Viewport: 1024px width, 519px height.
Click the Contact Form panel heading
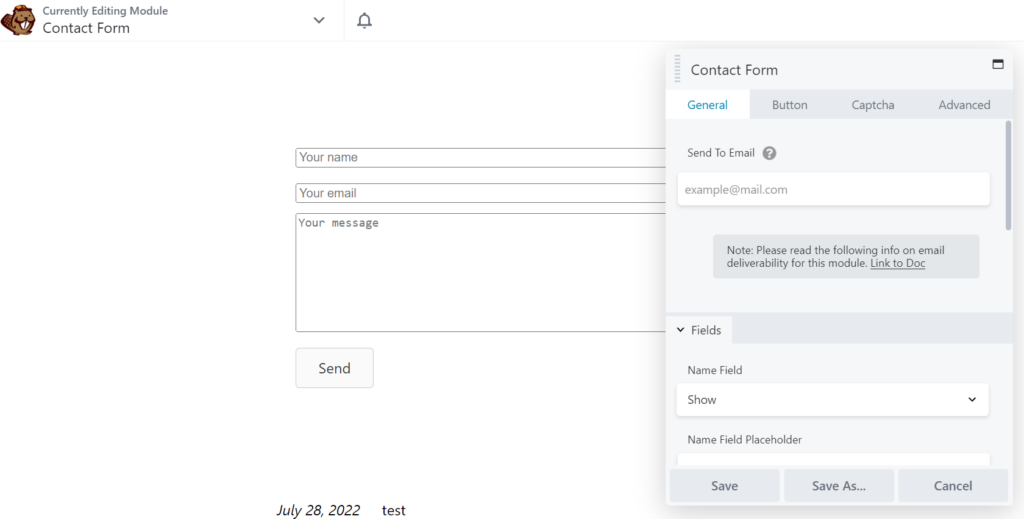[734, 70]
